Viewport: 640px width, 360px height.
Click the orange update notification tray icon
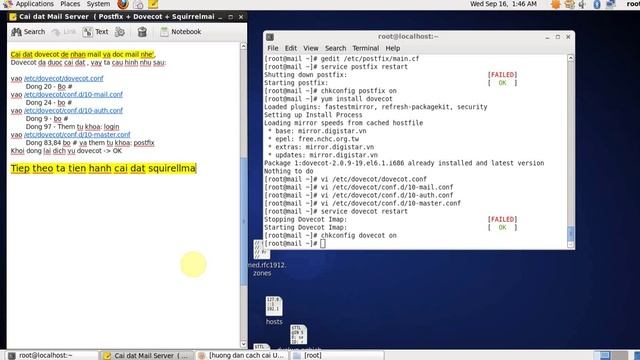point(556,4)
